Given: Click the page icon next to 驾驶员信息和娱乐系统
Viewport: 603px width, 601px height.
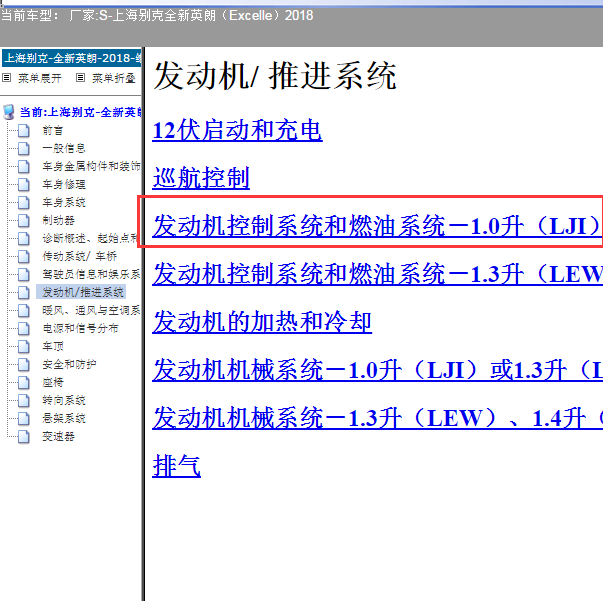Looking at the screenshot, I should pos(24,275).
